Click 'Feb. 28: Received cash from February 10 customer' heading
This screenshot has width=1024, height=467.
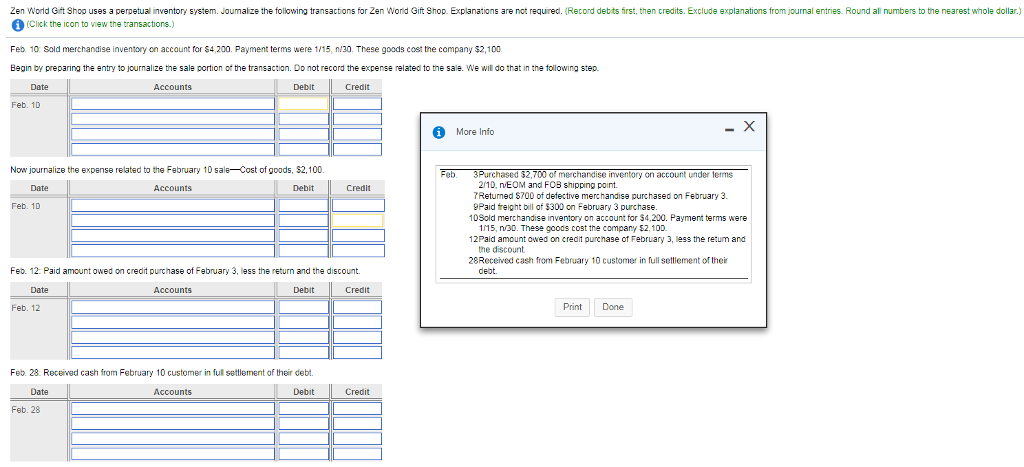pyautogui.click(x=163, y=373)
